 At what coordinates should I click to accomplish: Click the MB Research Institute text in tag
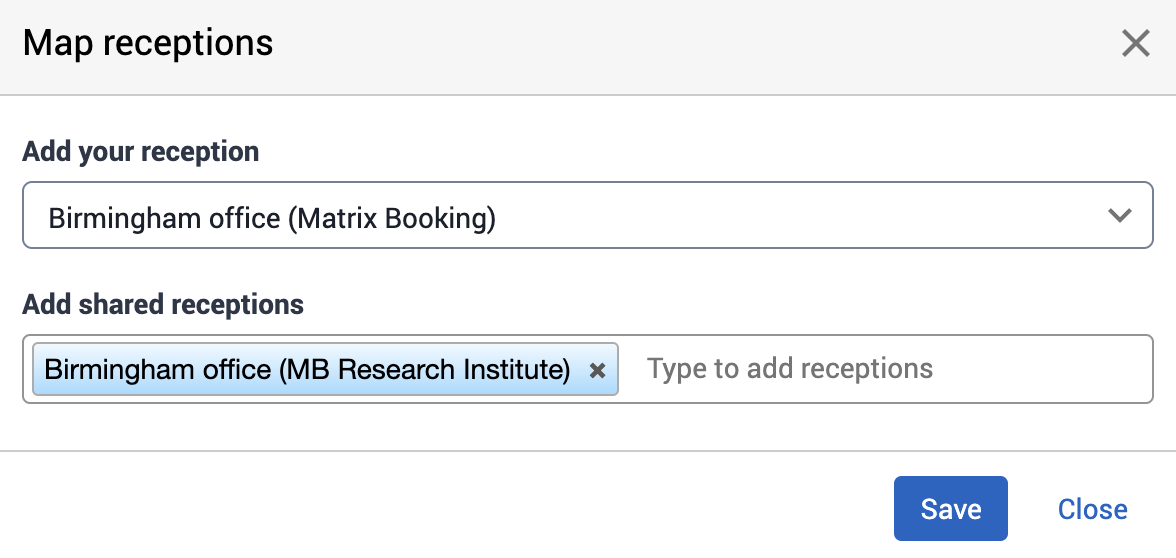point(424,369)
